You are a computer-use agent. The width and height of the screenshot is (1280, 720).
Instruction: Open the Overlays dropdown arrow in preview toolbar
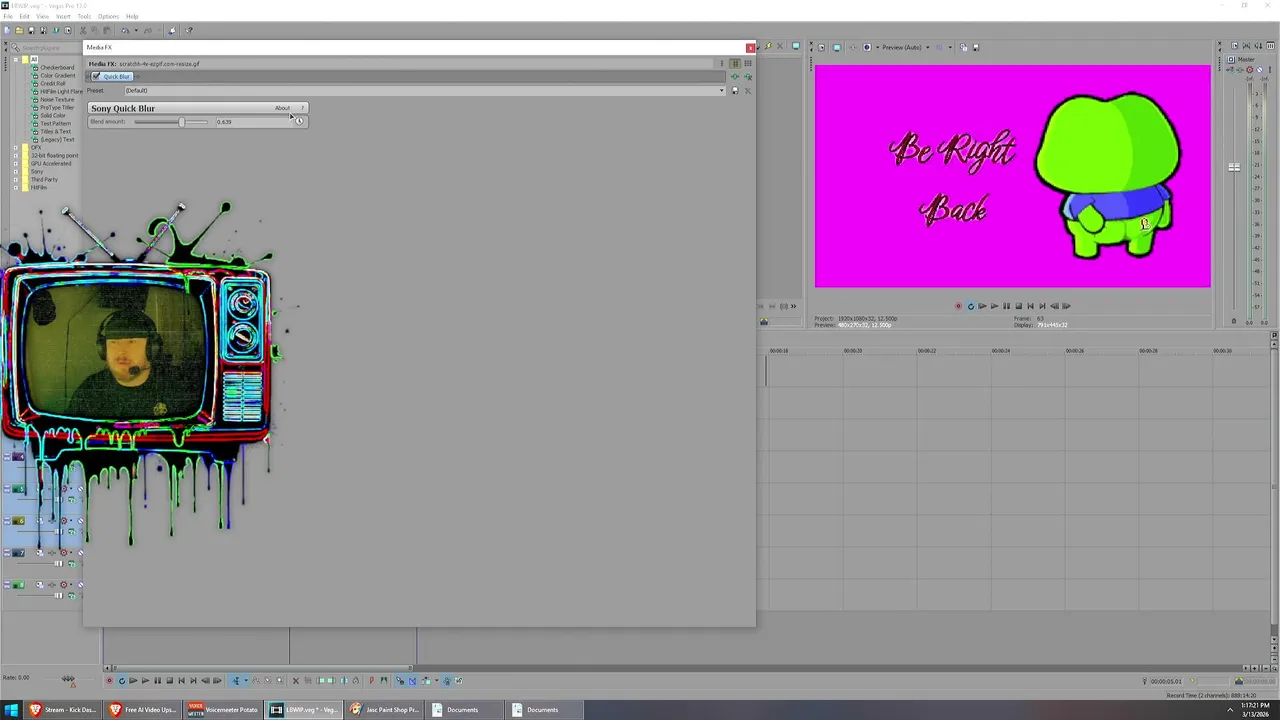(x=950, y=47)
